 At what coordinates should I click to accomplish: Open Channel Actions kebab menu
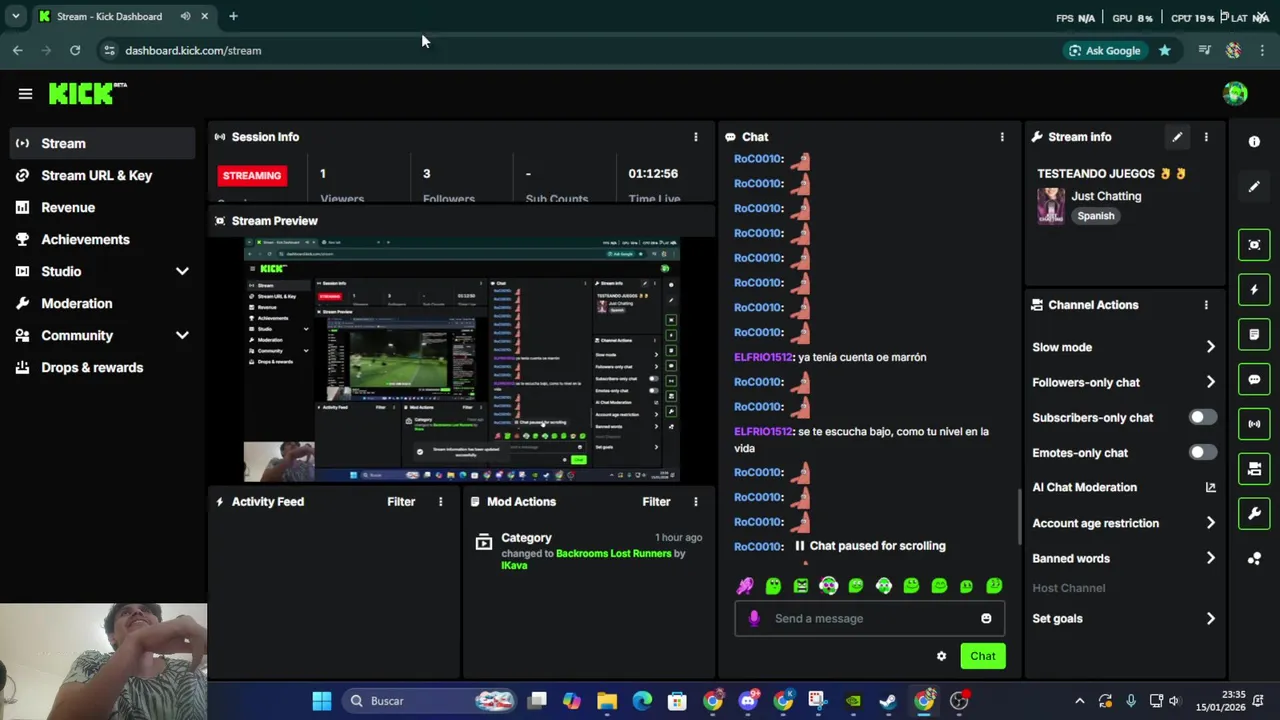(x=1206, y=305)
